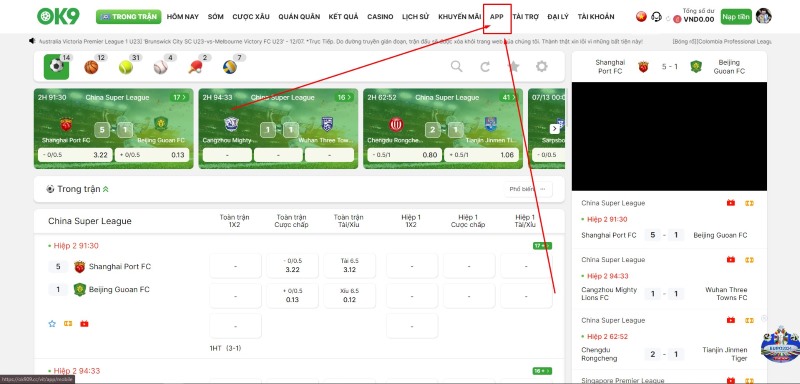Bet Xỉu 6.5 at 0.12
This screenshot has height=384, width=800.
pyautogui.click(x=349, y=296)
